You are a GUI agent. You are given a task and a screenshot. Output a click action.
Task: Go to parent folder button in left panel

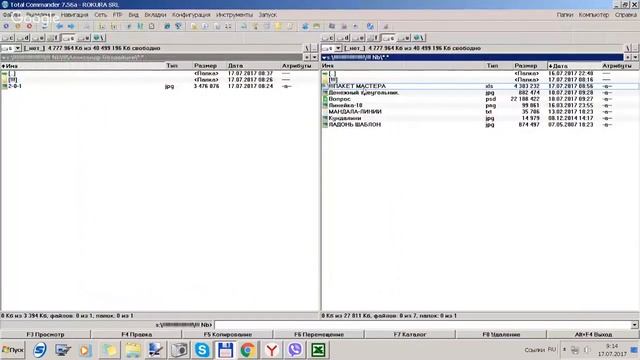click(314, 48)
